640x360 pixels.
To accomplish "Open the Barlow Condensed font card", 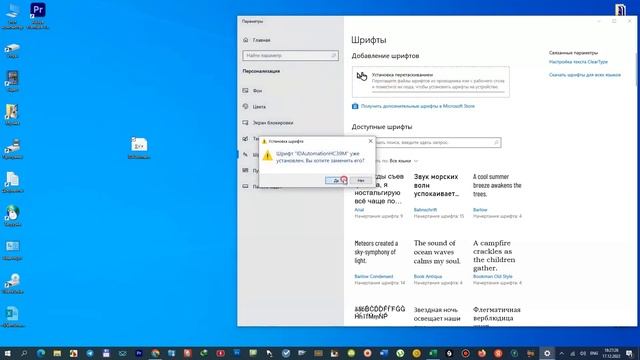I will 379,262.
